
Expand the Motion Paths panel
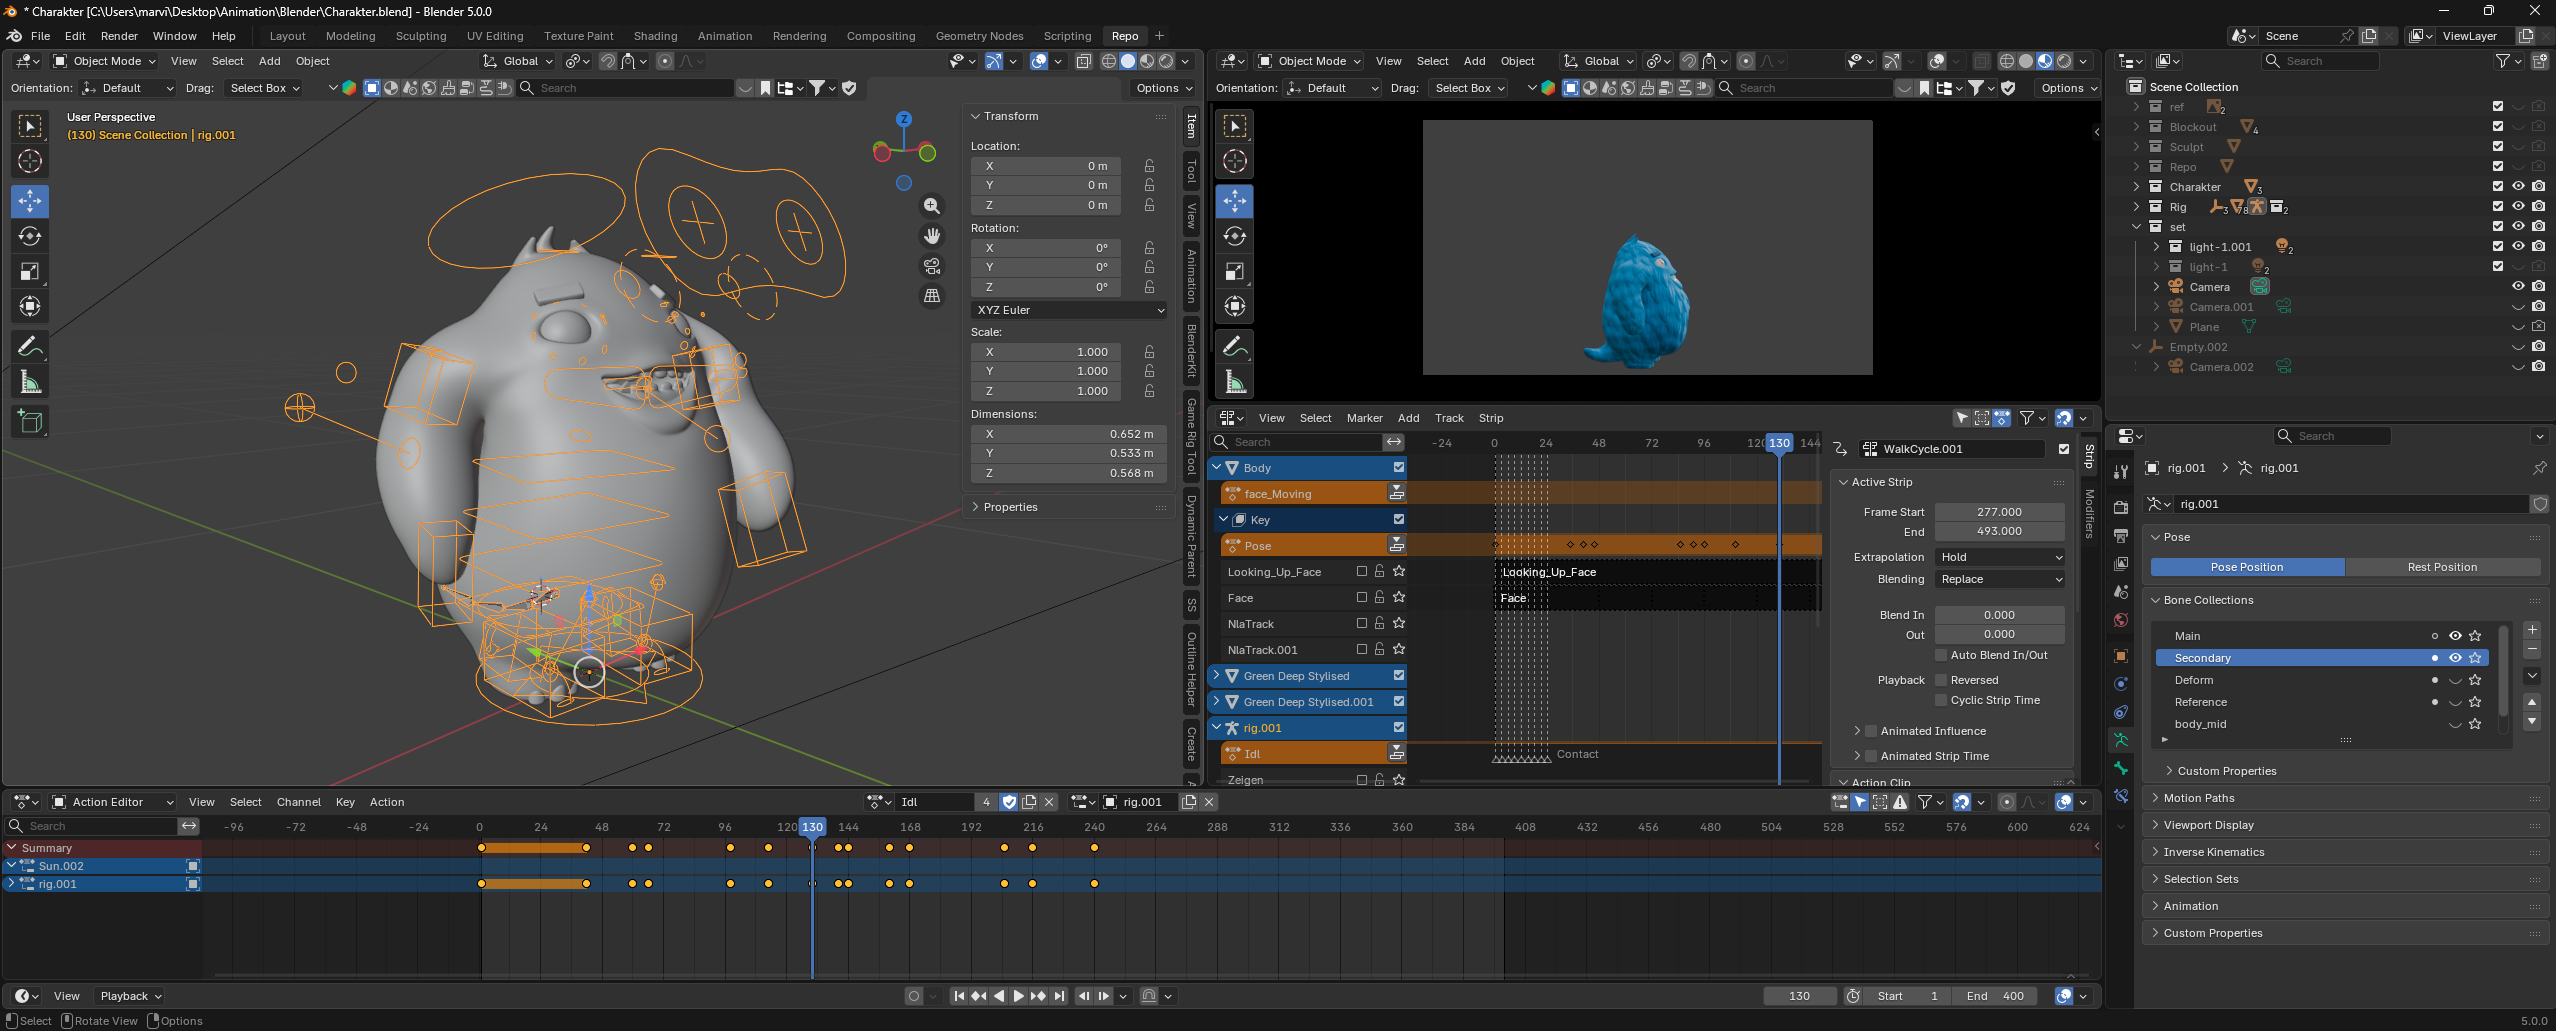coord(2198,798)
